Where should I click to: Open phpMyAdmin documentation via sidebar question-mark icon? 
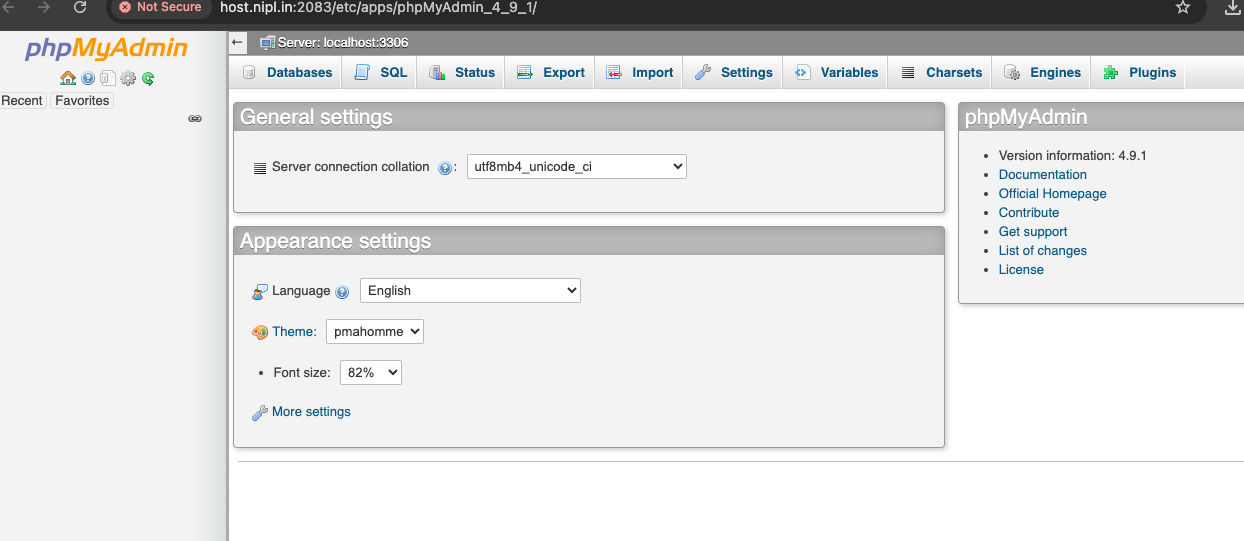88,78
